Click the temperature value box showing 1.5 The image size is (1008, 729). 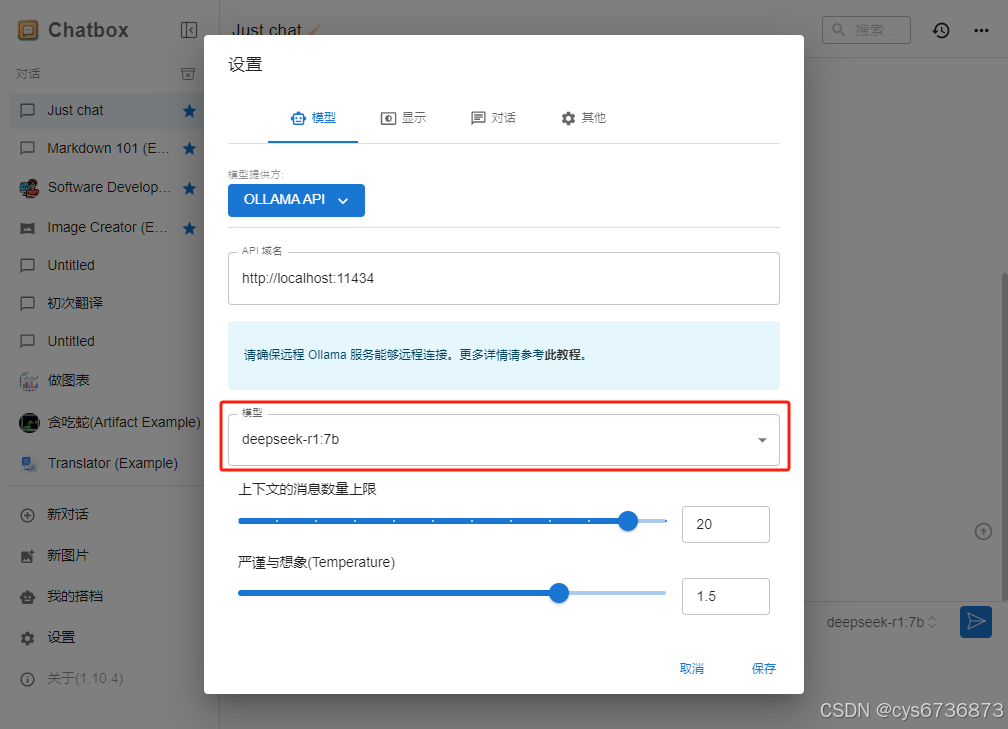(726, 597)
